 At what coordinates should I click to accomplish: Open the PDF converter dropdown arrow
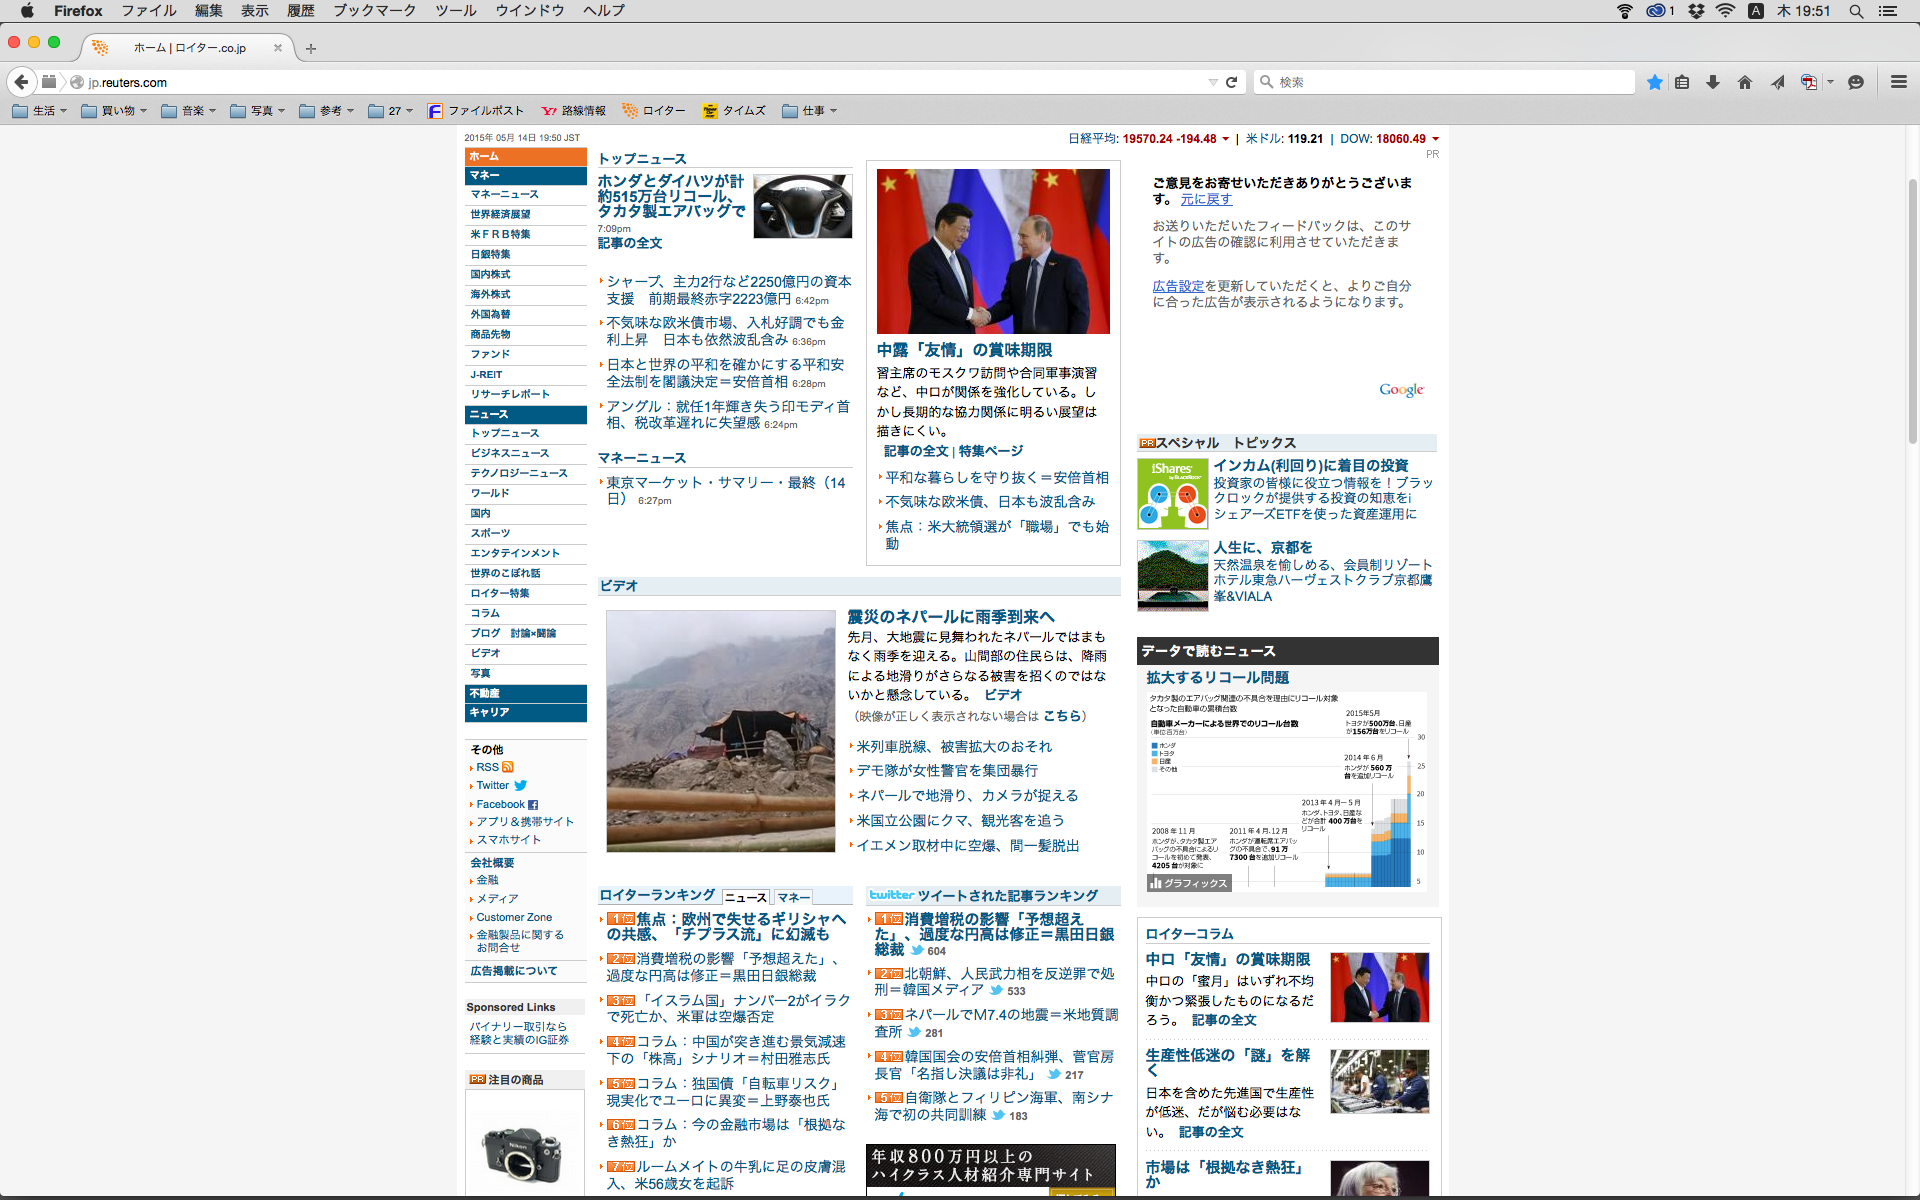(1830, 82)
